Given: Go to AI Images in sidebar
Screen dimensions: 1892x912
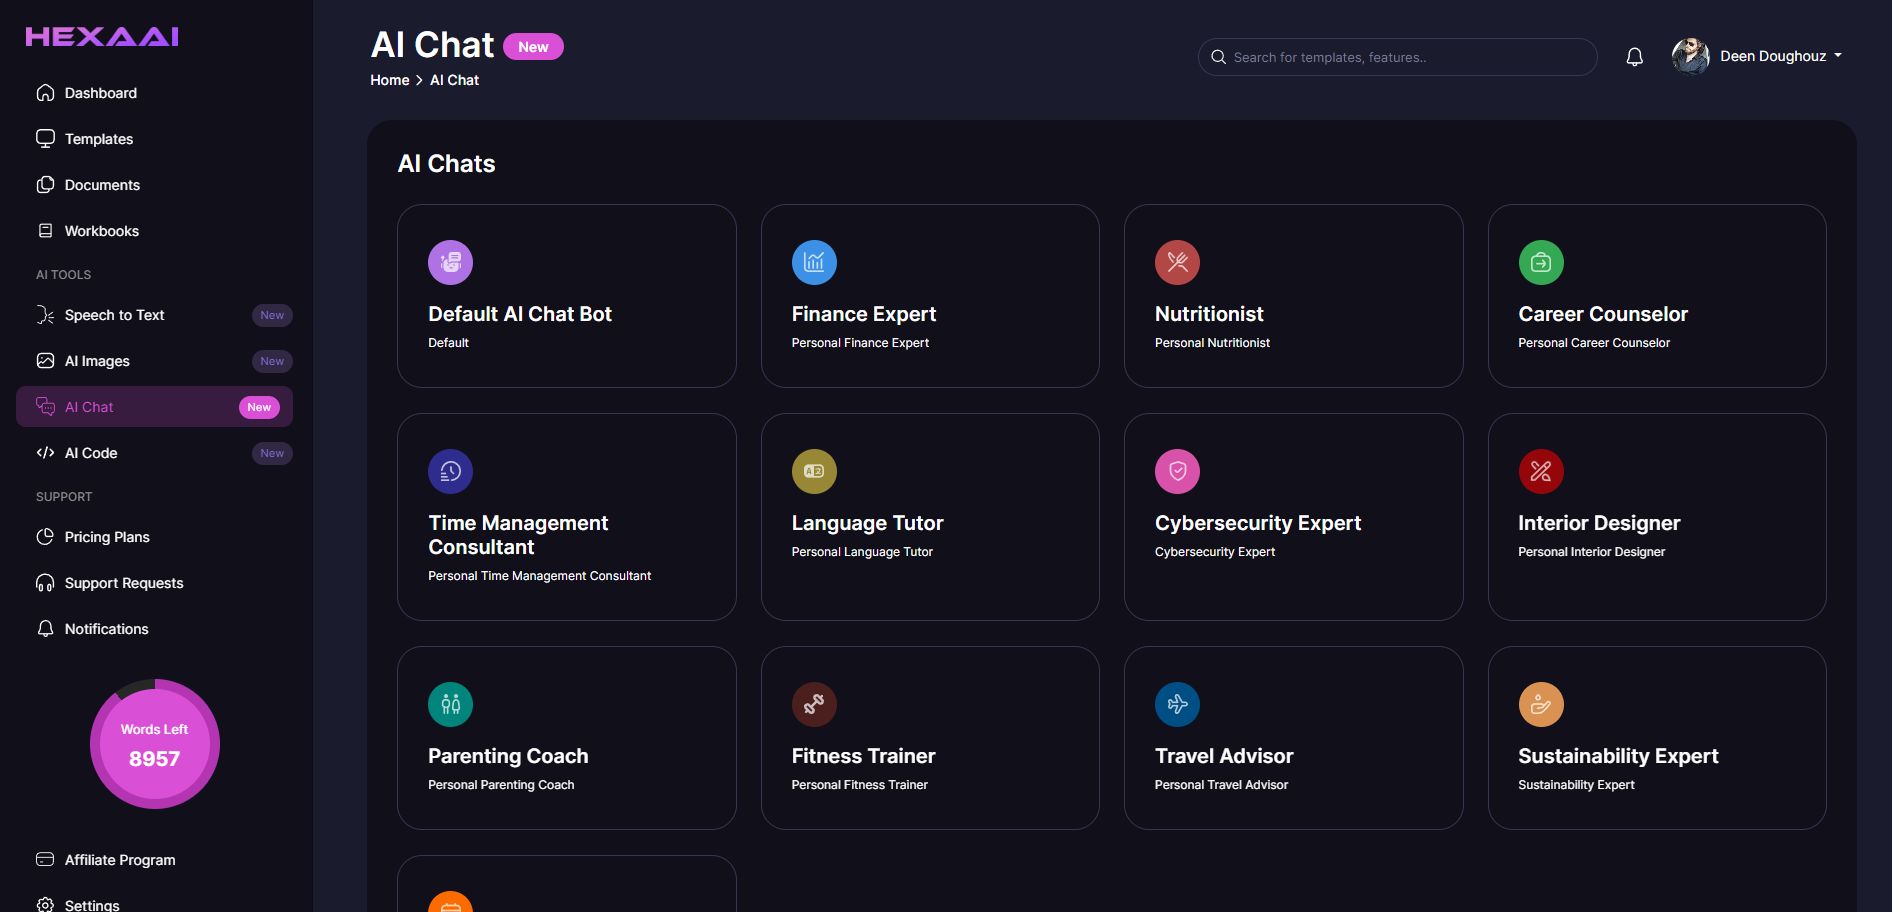Looking at the screenshot, I should (x=97, y=361).
